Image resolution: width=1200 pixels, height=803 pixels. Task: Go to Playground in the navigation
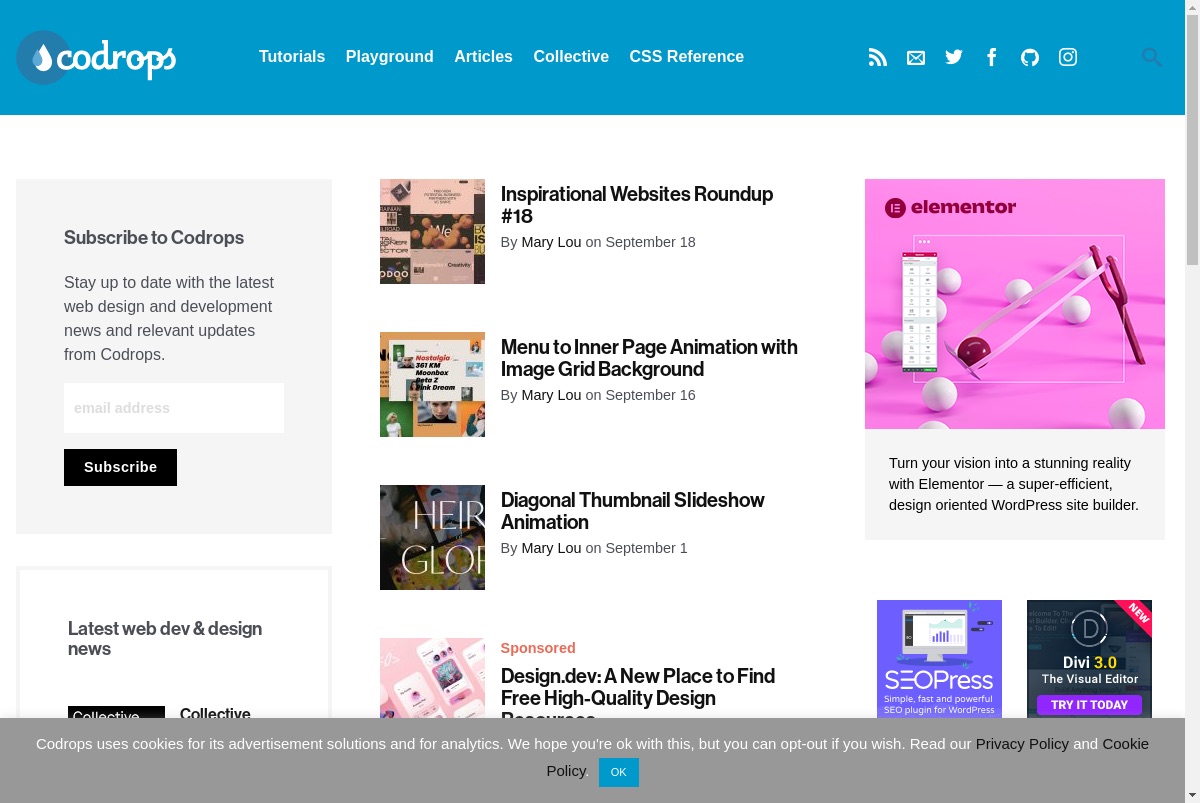[390, 57]
